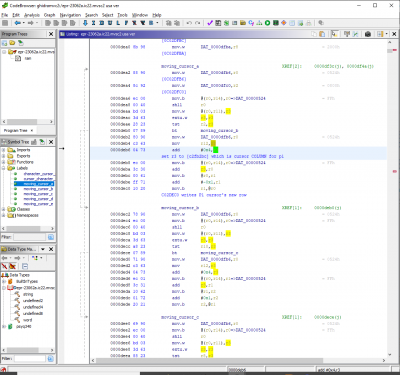Click the green circle toolbar icon
Image resolution: width=400 pixels, height=375 pixels.
268,23
